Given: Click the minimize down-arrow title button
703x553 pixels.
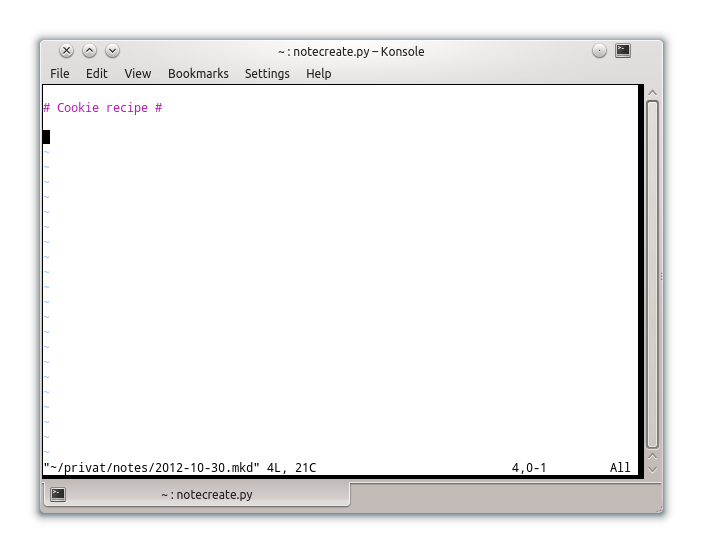Looking at the screenshot, I should click(113, 51).
